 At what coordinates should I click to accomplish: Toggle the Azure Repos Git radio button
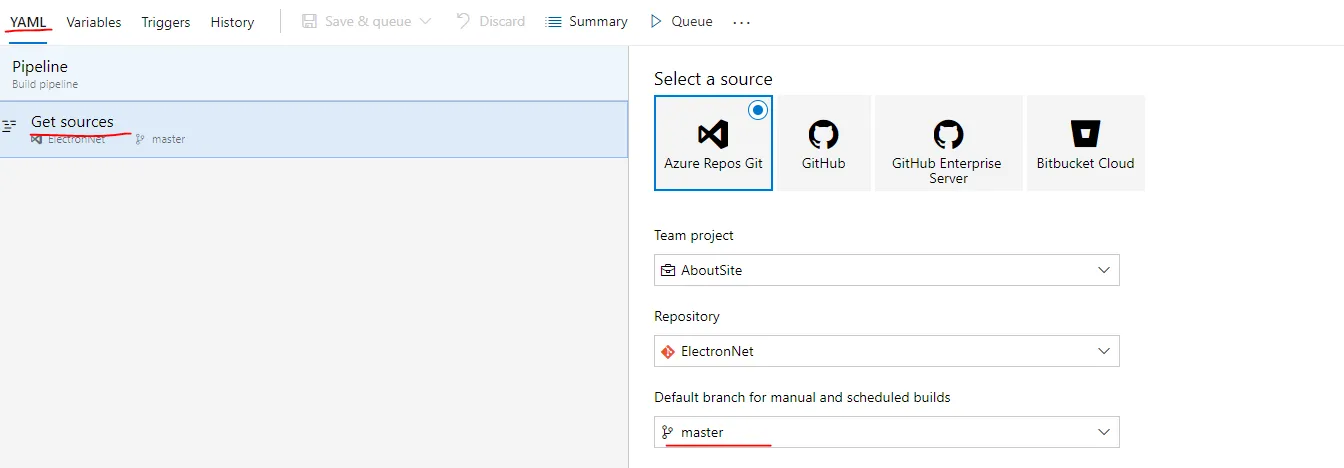(758, 110)
